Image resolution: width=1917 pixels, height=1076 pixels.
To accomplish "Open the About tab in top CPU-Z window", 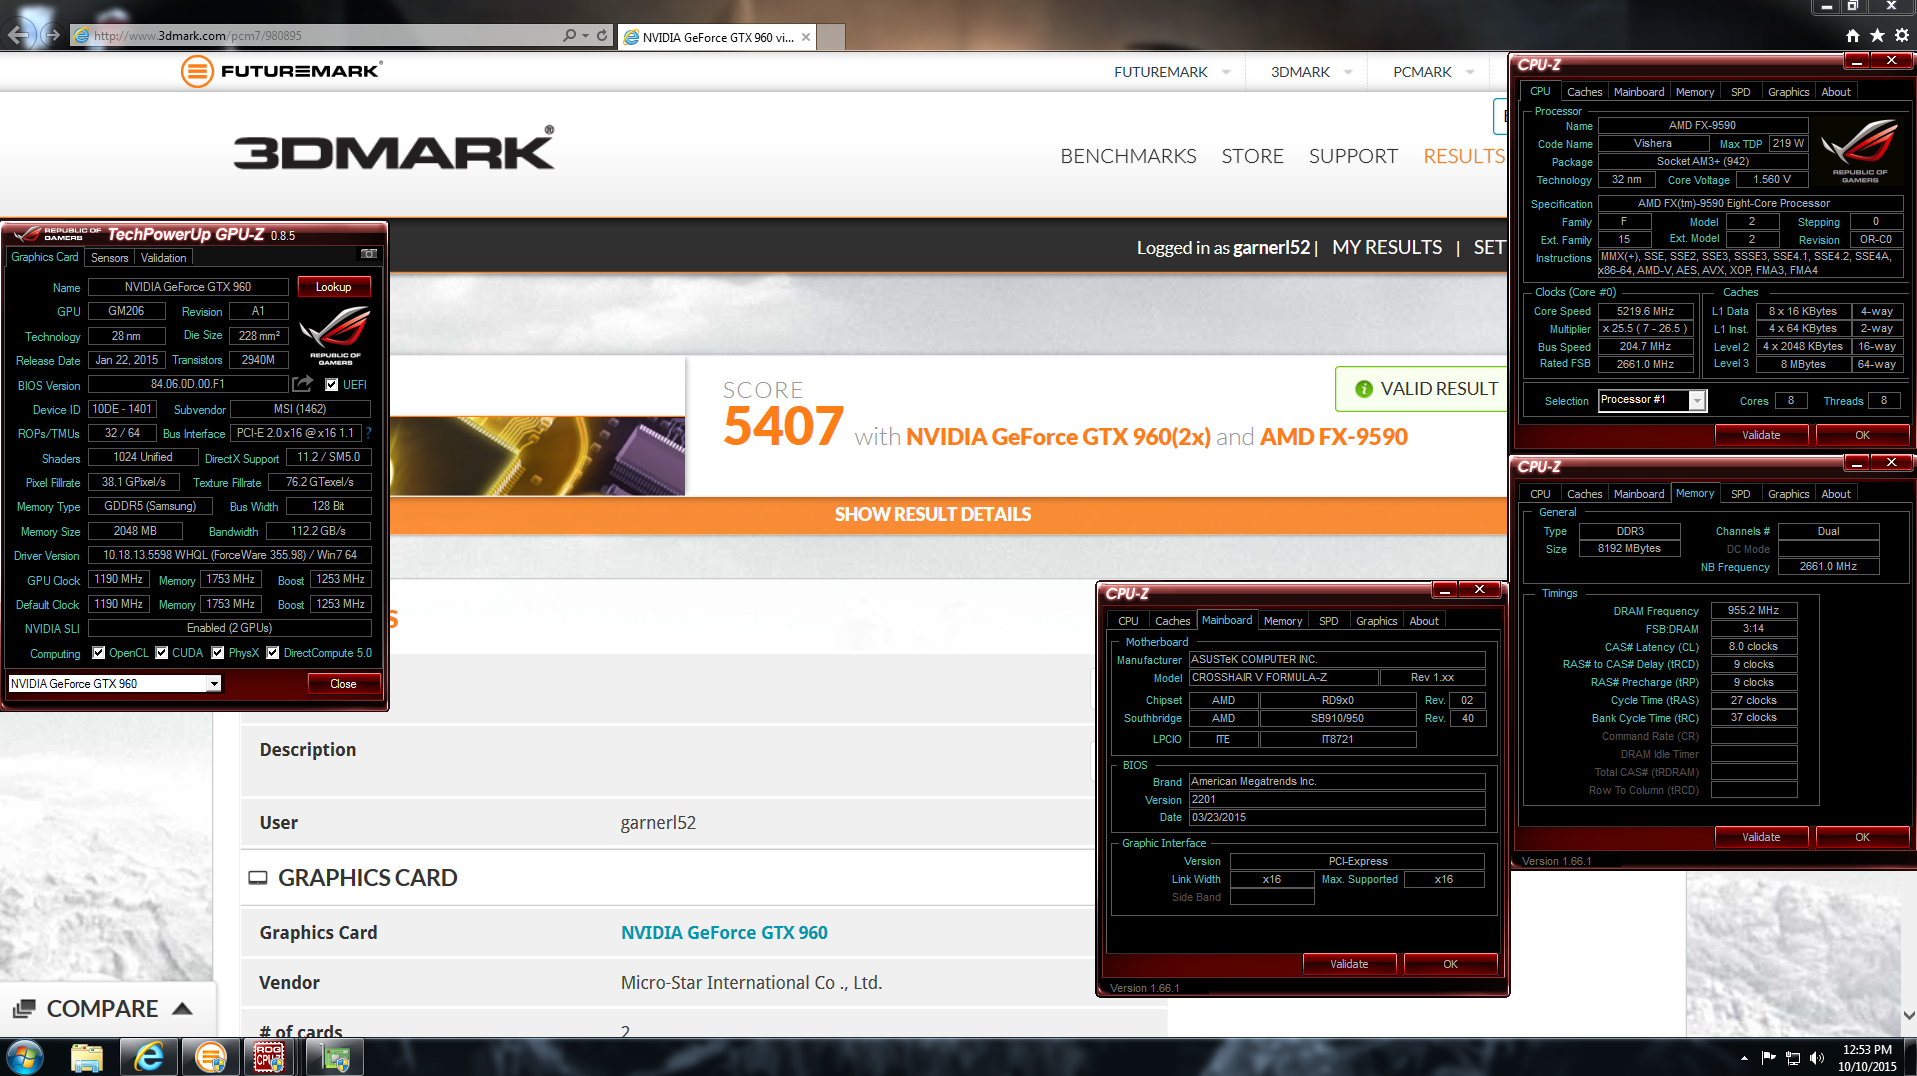I will (x=1836, y=92).
